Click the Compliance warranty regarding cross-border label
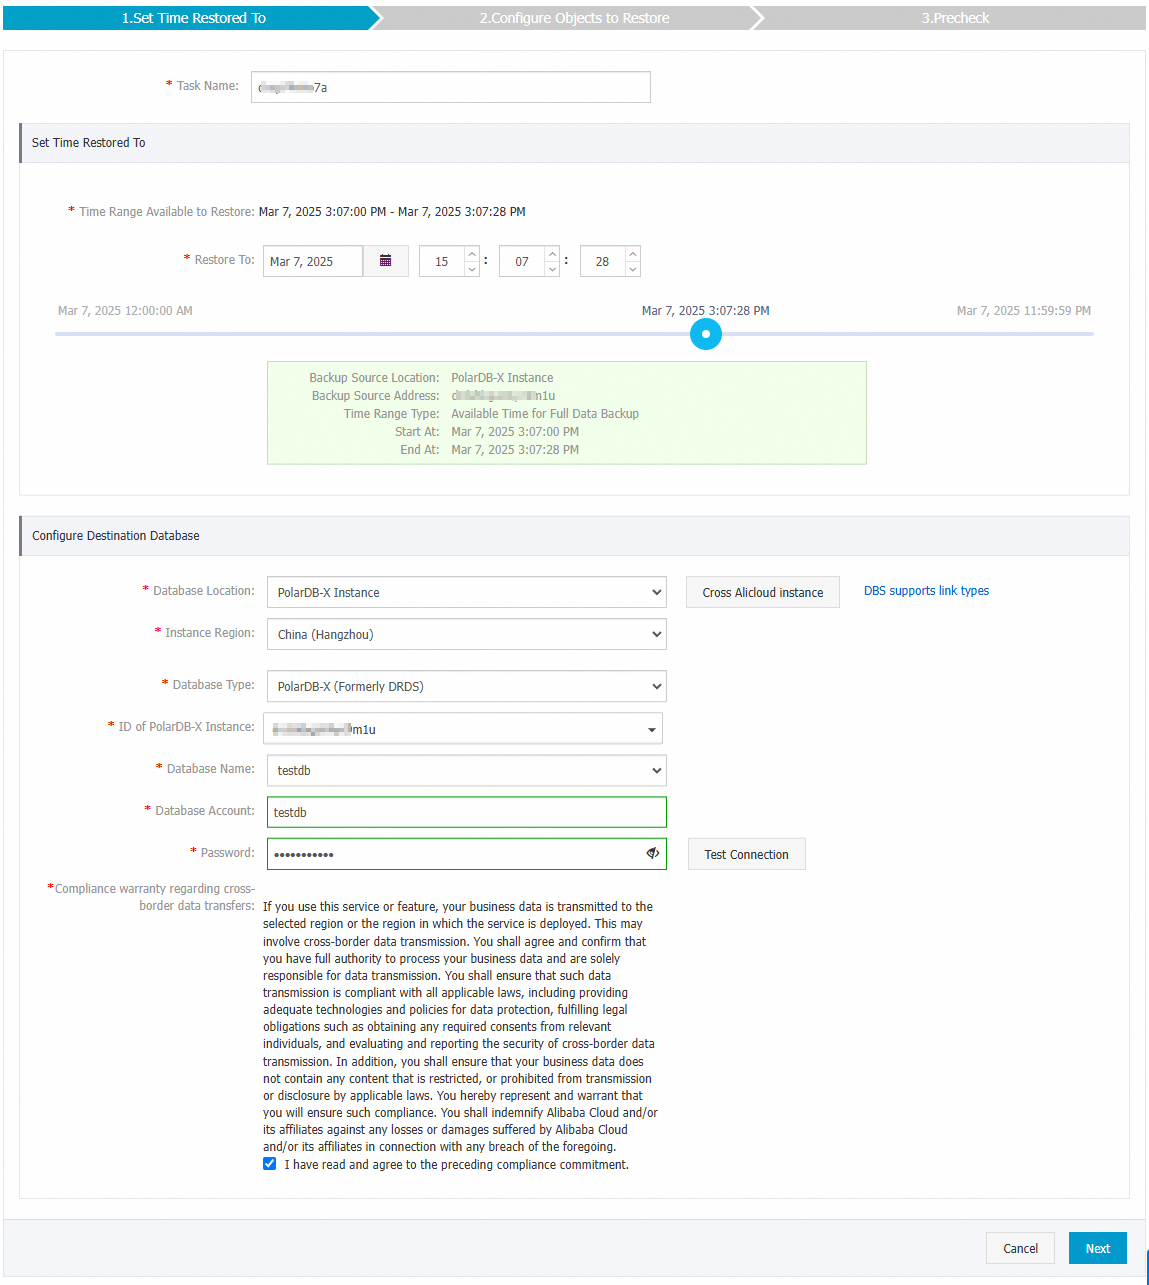The height and width of the screenshot is (1285, 1149). [x=151, y=897]
